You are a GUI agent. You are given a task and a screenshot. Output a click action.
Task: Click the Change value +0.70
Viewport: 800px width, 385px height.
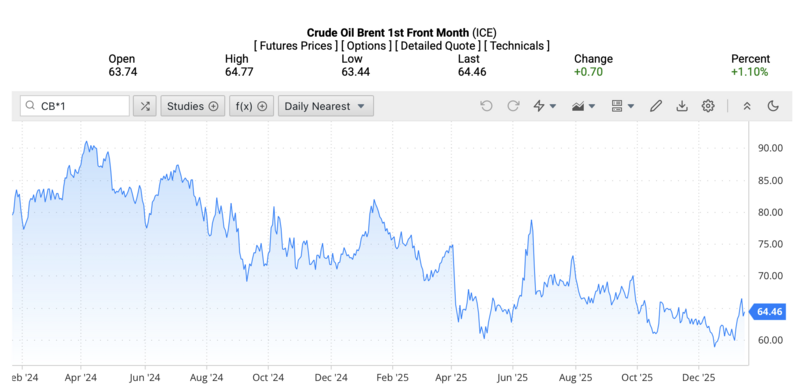point(588,72)
